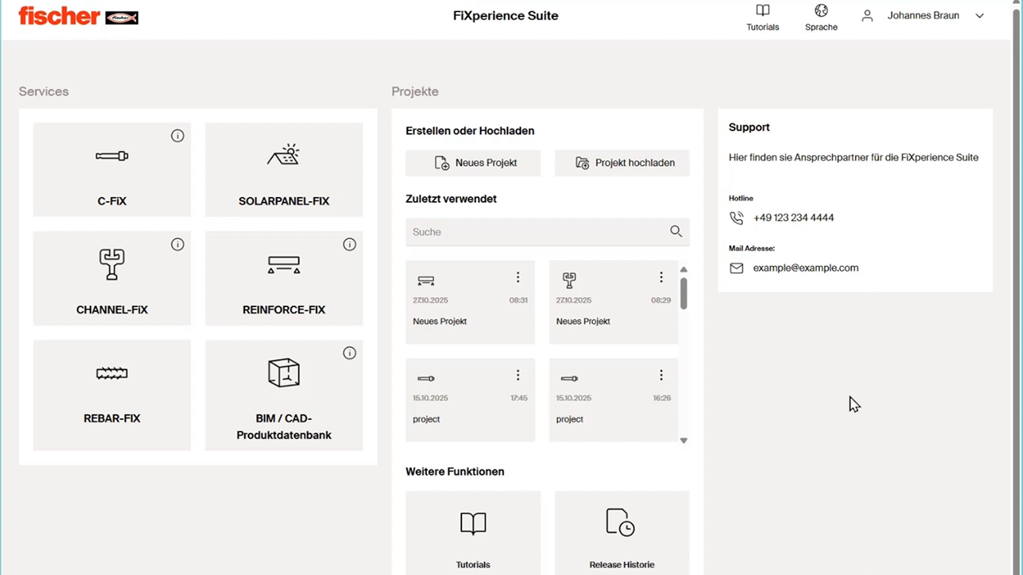Click the example@example.com mail address
Image resolution: width=1023 pixels, height=575 pixels.
click(805, 268)
